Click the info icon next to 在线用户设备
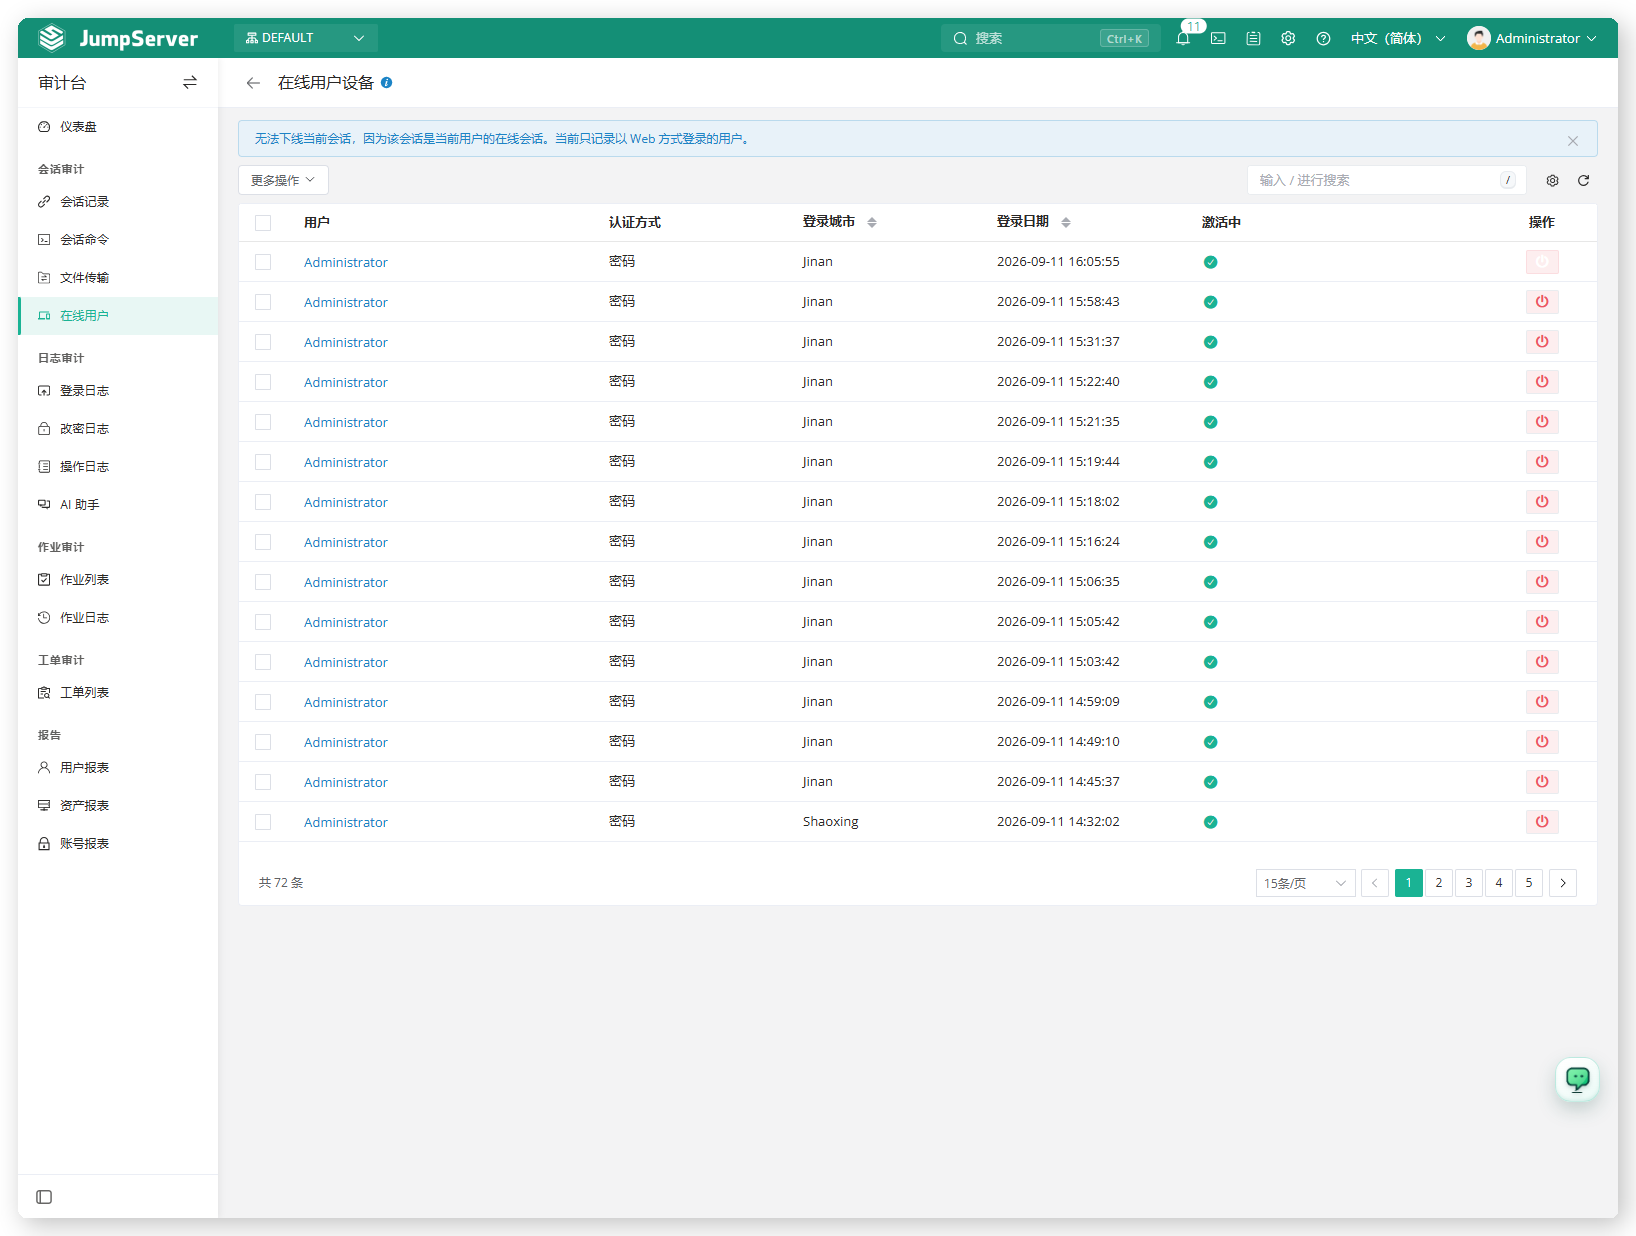 click(x=386, y=83)
